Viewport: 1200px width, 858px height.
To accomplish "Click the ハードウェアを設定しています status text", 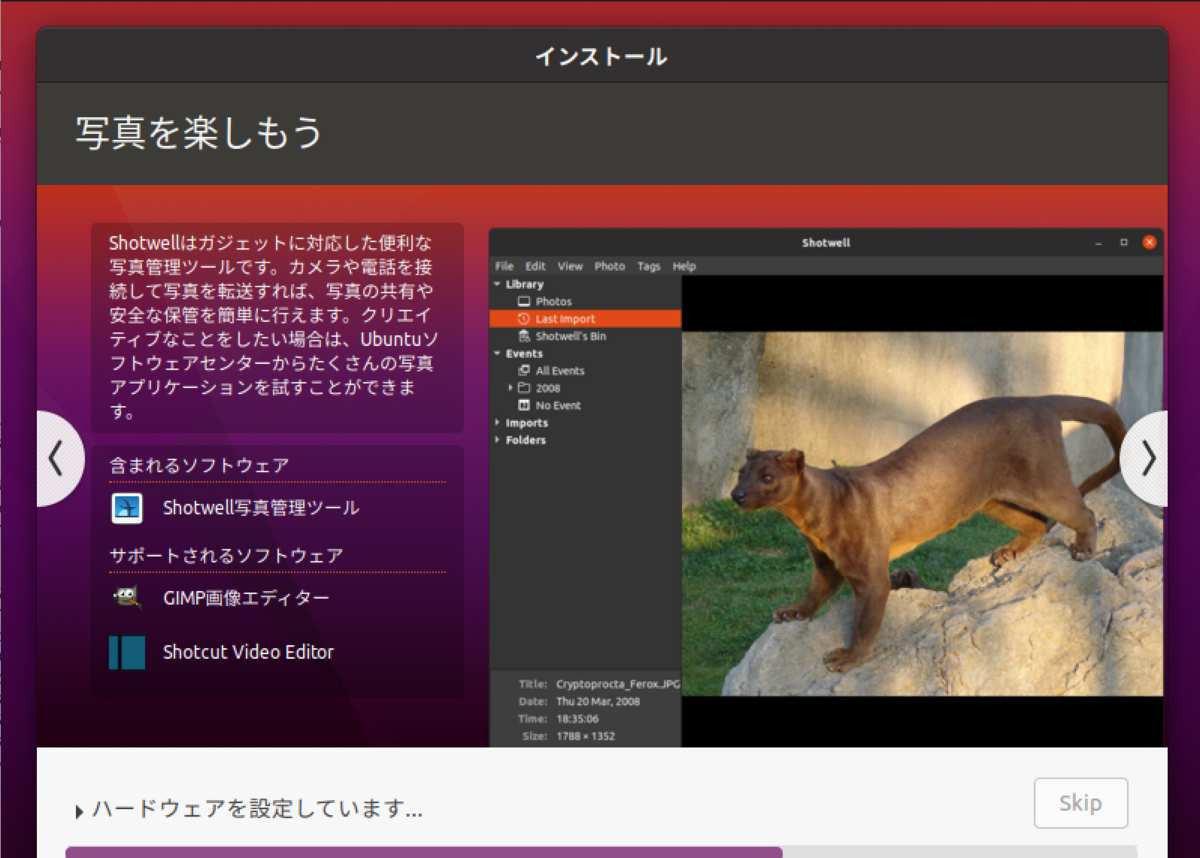I will pyautogui.click(x=257, y=809).
